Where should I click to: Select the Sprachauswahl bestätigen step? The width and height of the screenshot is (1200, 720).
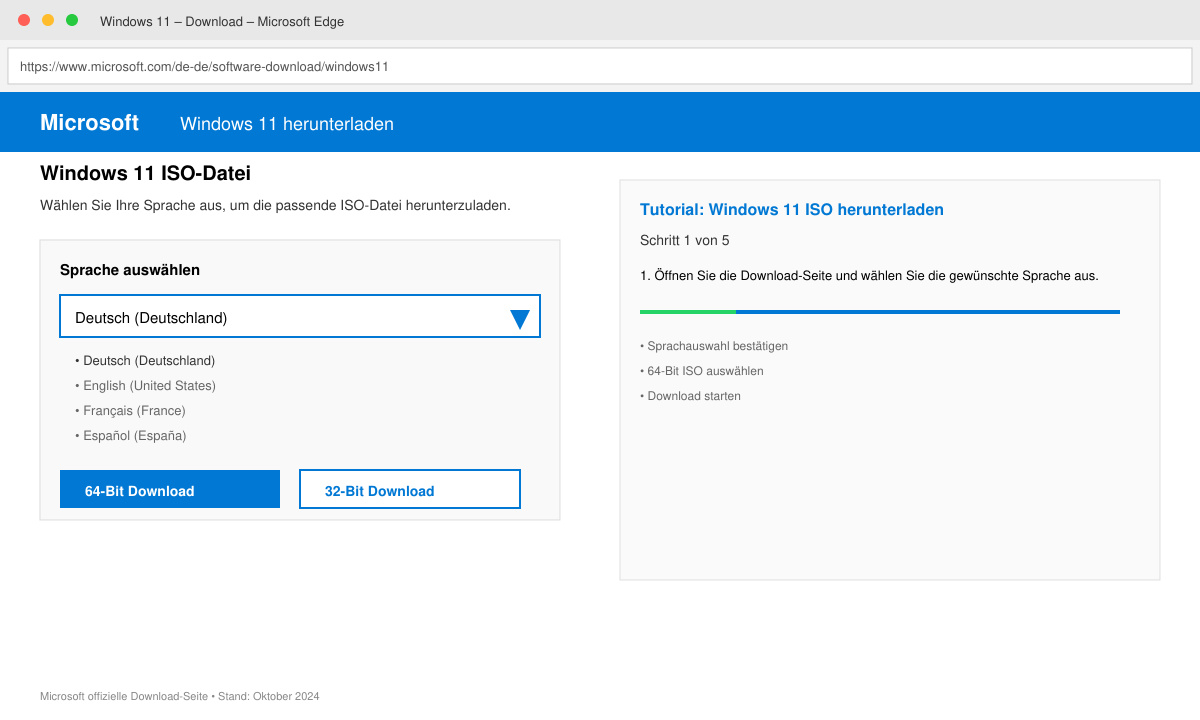pos(714,346)
